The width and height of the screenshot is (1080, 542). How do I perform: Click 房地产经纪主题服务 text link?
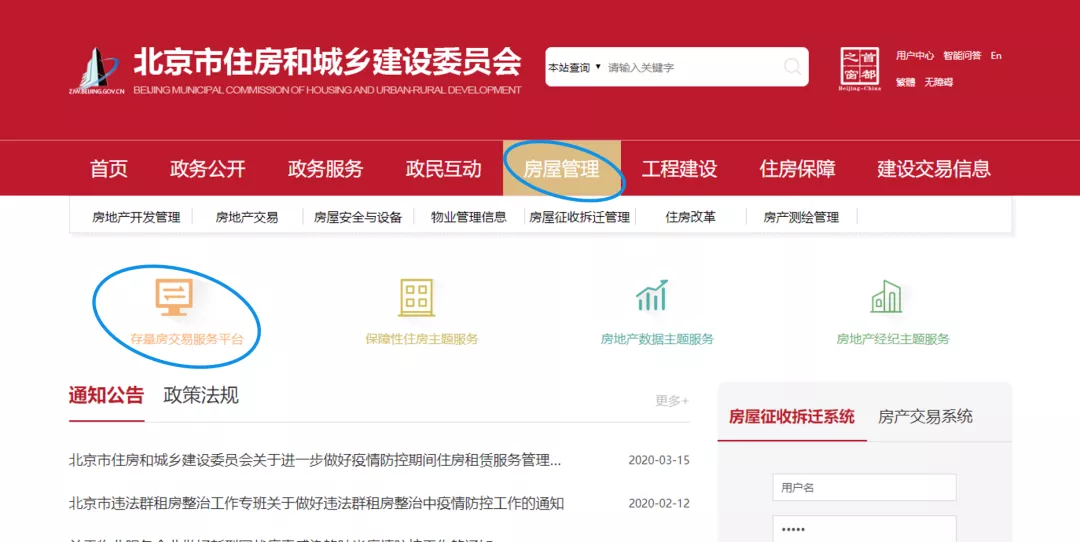click(893, 340)
